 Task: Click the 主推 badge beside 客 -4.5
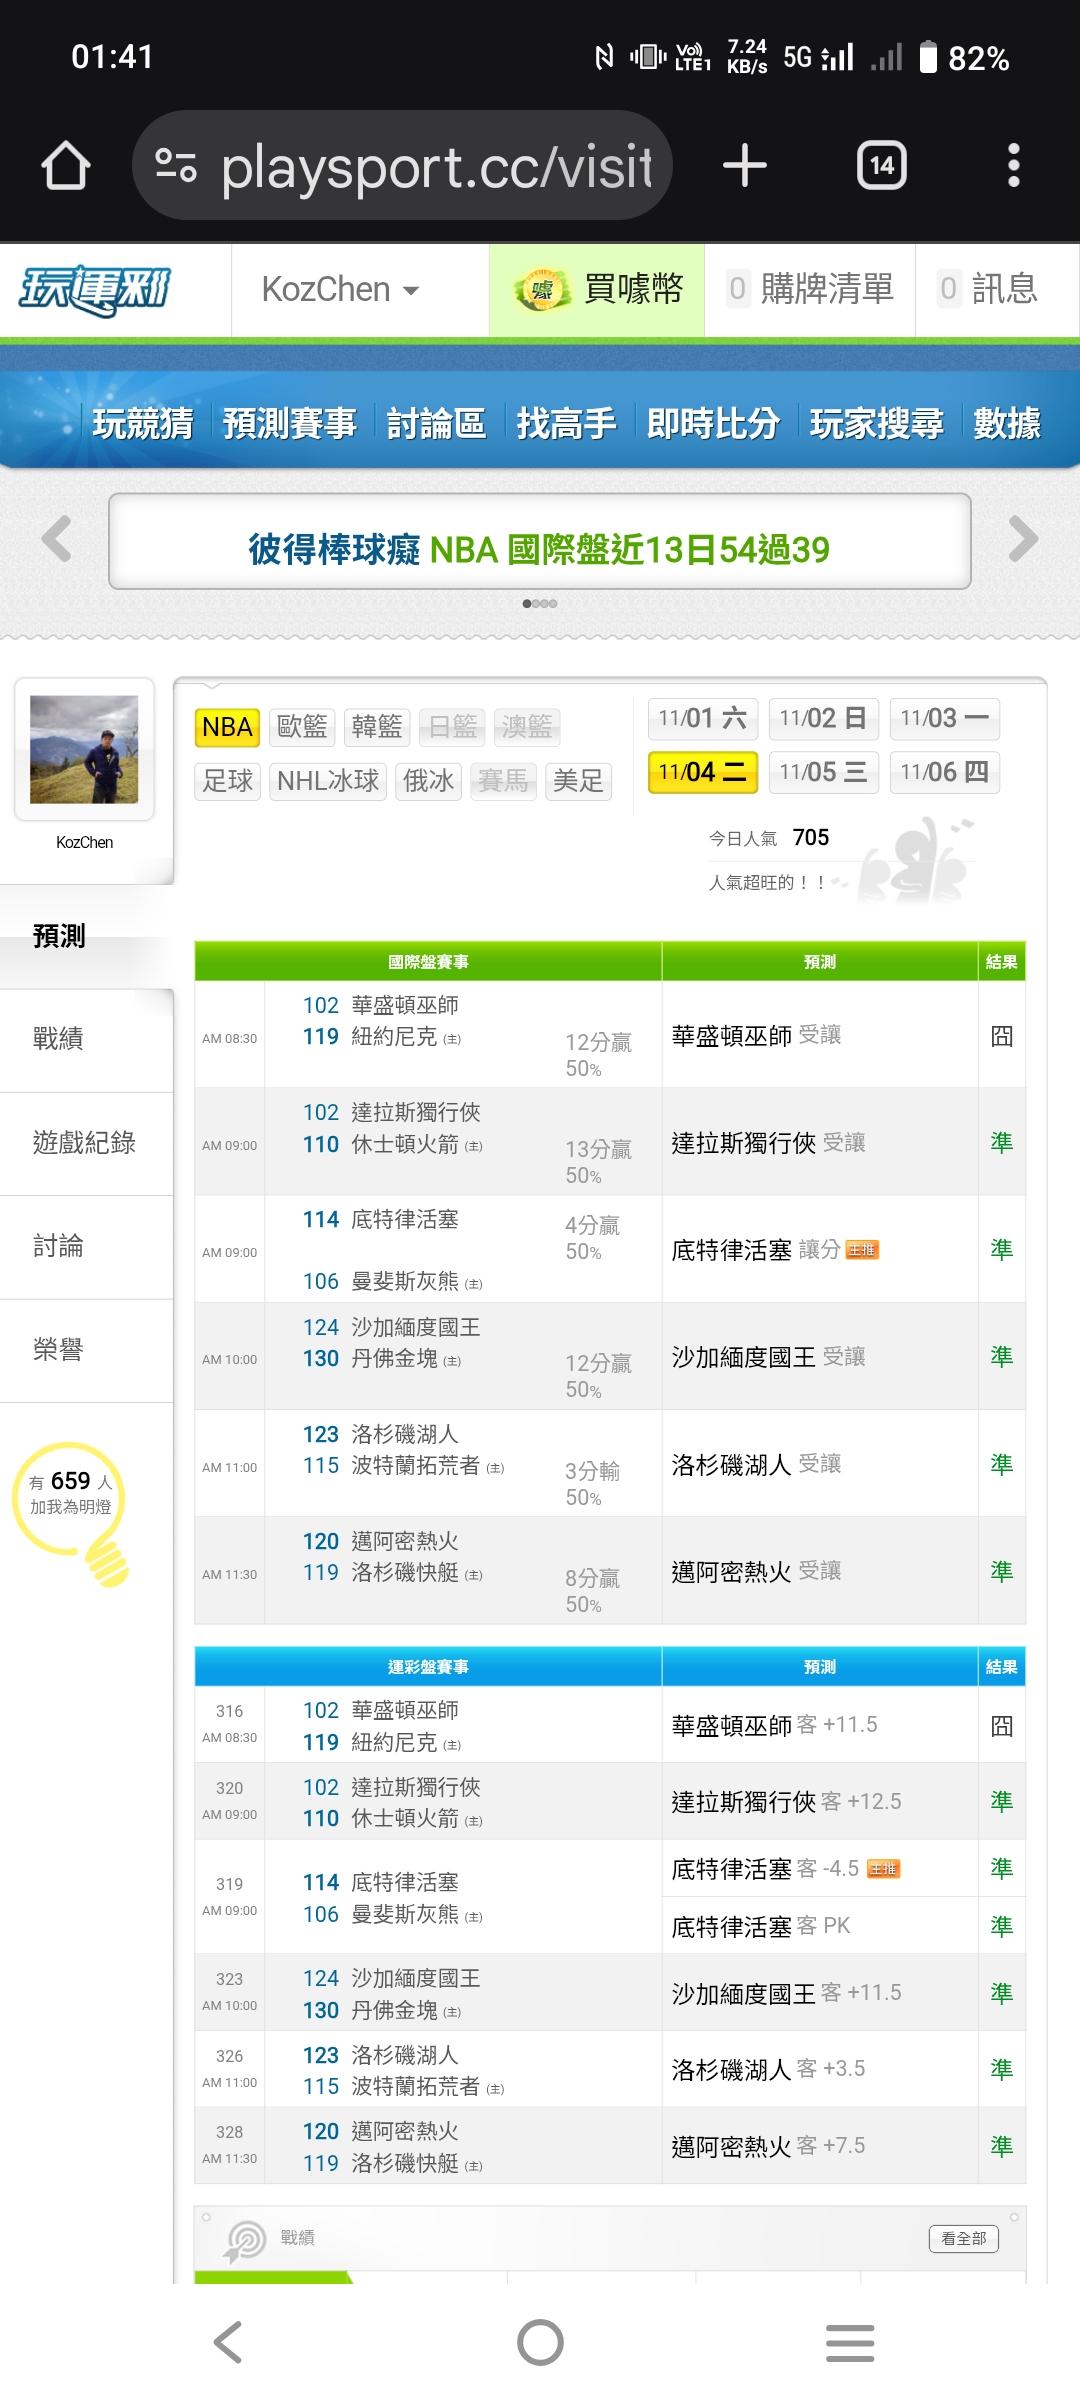(x=884, y=1869)
